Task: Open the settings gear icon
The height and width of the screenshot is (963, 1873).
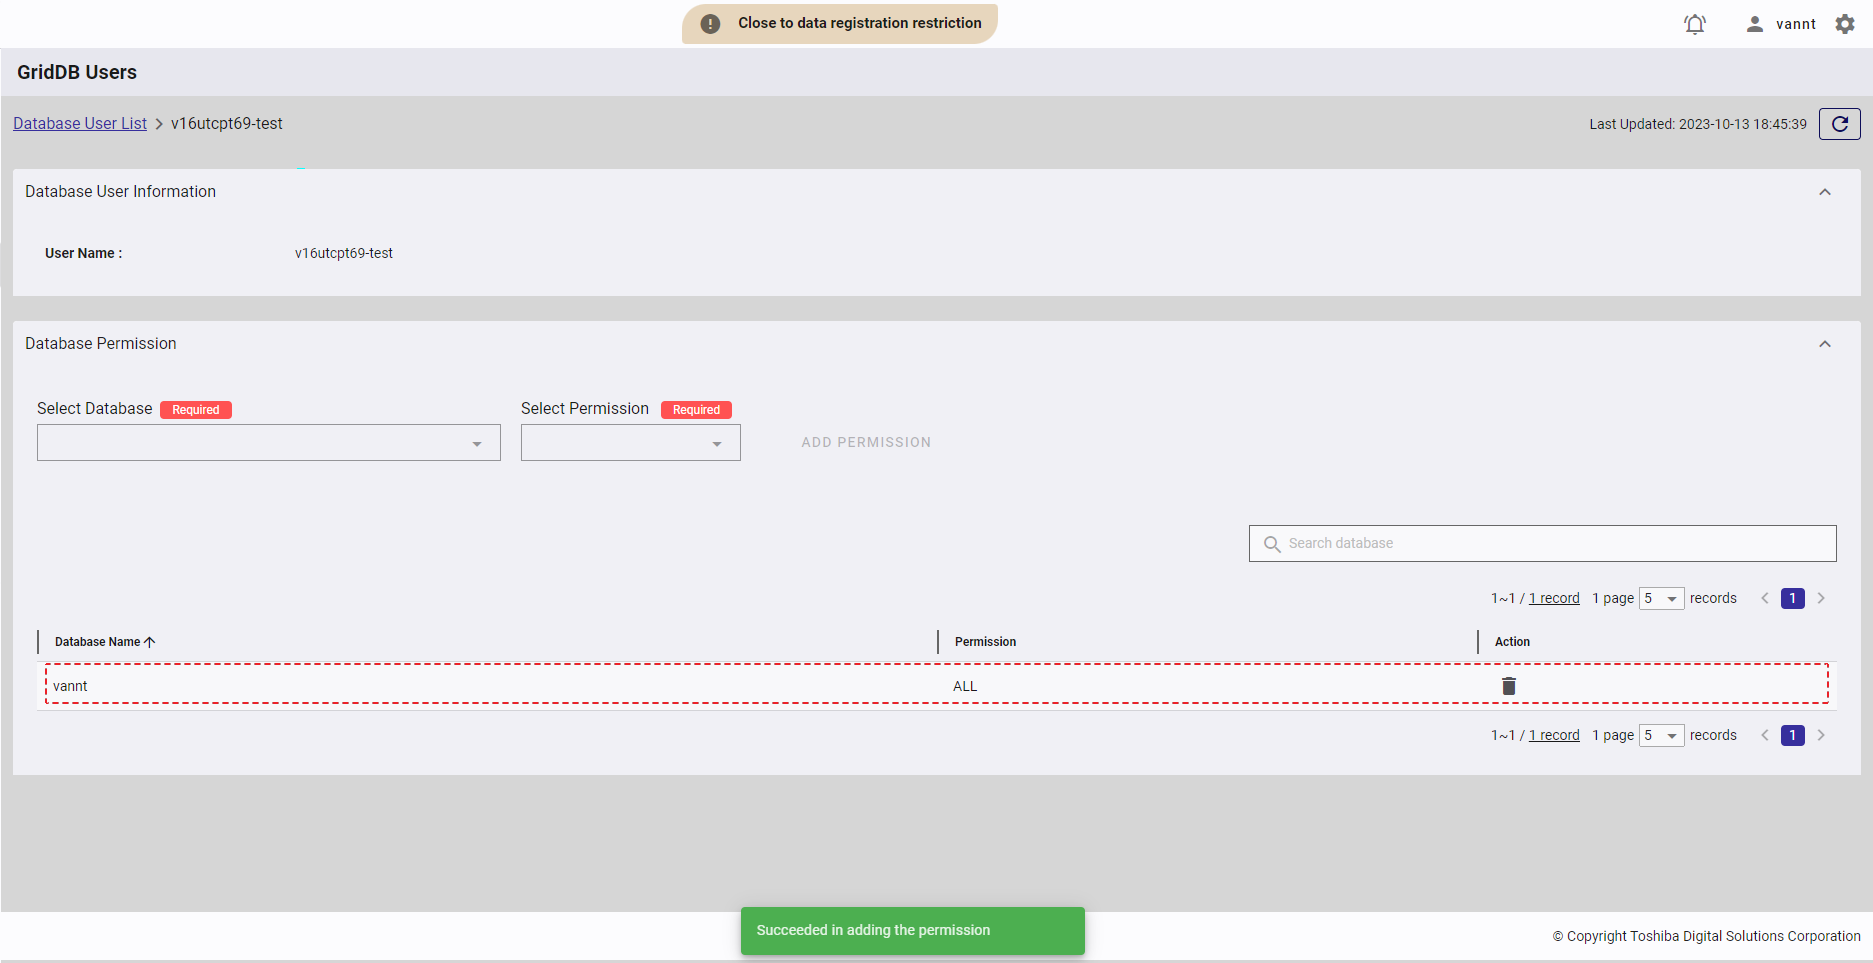Action: (x=1845, y=24)
